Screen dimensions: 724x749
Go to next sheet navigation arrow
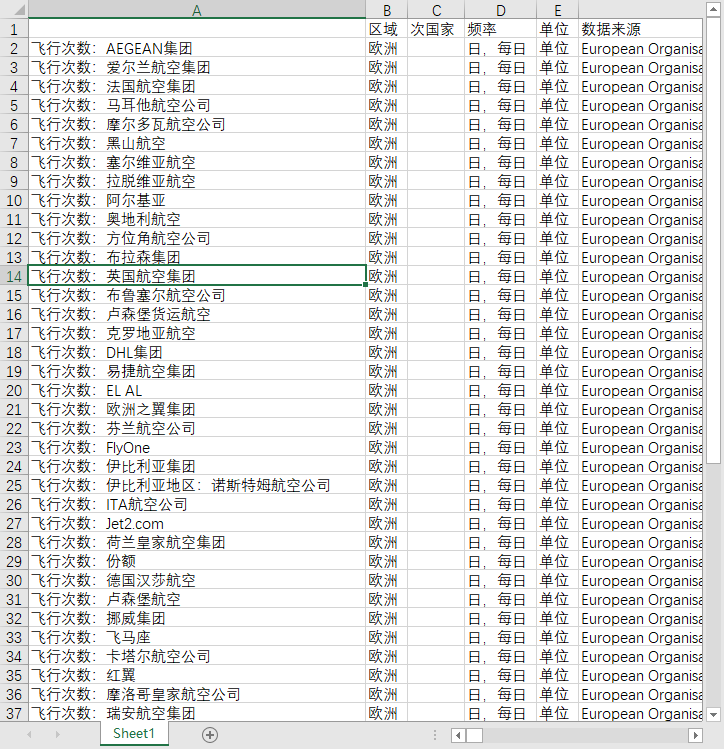tap(58, 735)
